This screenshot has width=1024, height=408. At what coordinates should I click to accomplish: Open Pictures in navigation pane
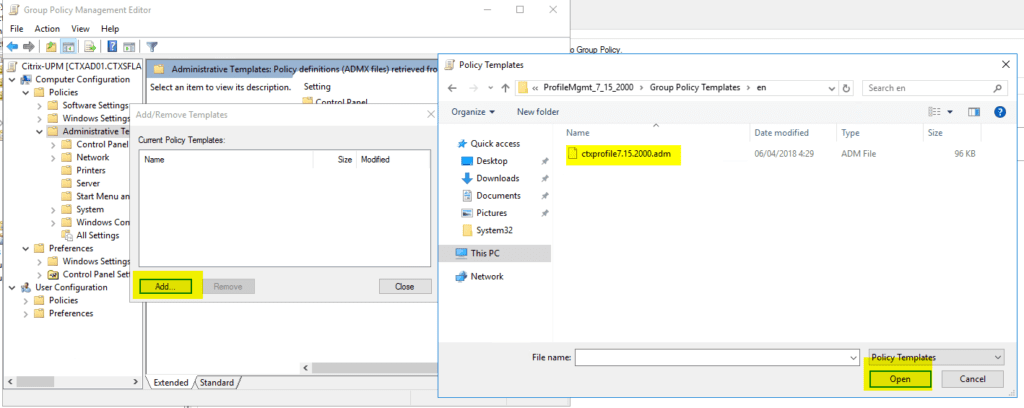click(491, 213)
